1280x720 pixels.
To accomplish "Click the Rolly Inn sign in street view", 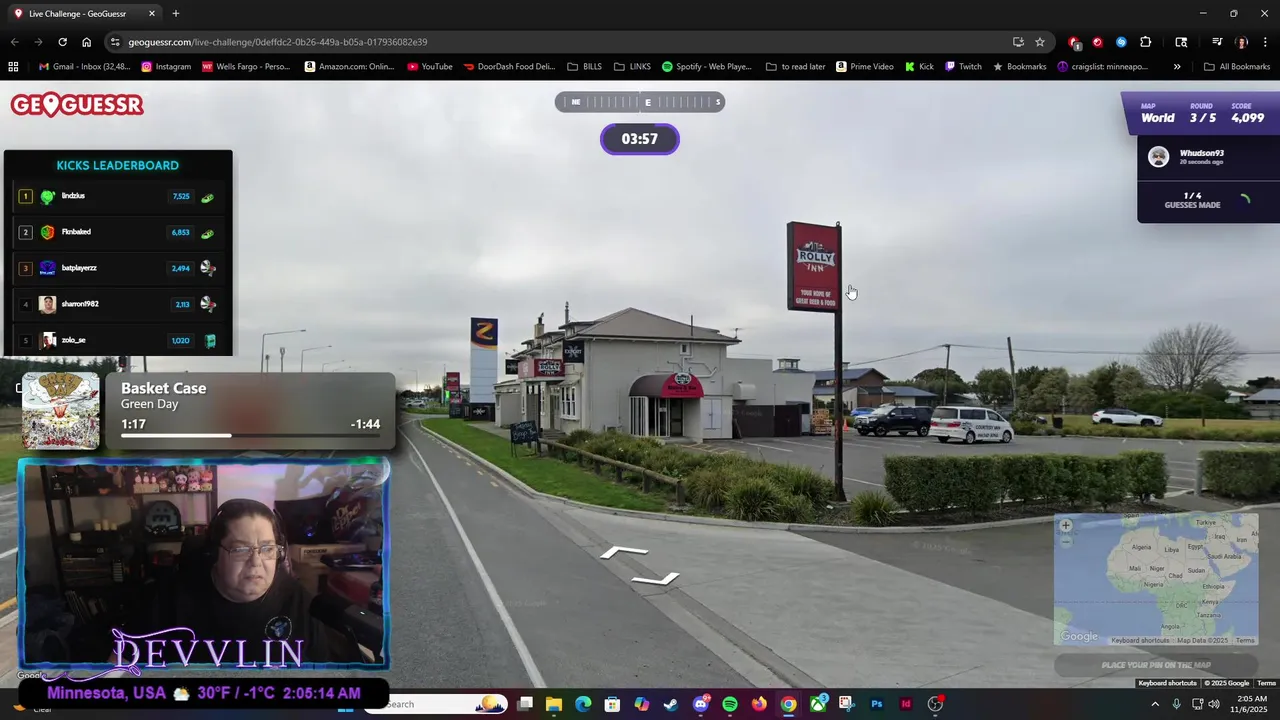I will [x=814, y=266].
